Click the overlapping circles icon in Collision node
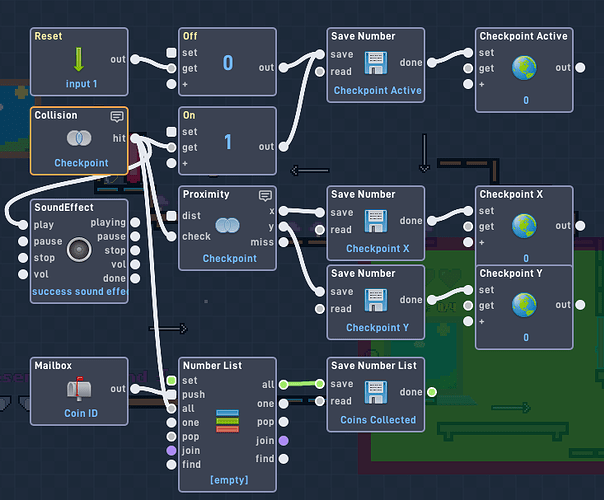The width and height of the screenshot is (604, 500). tap(79, 138)
